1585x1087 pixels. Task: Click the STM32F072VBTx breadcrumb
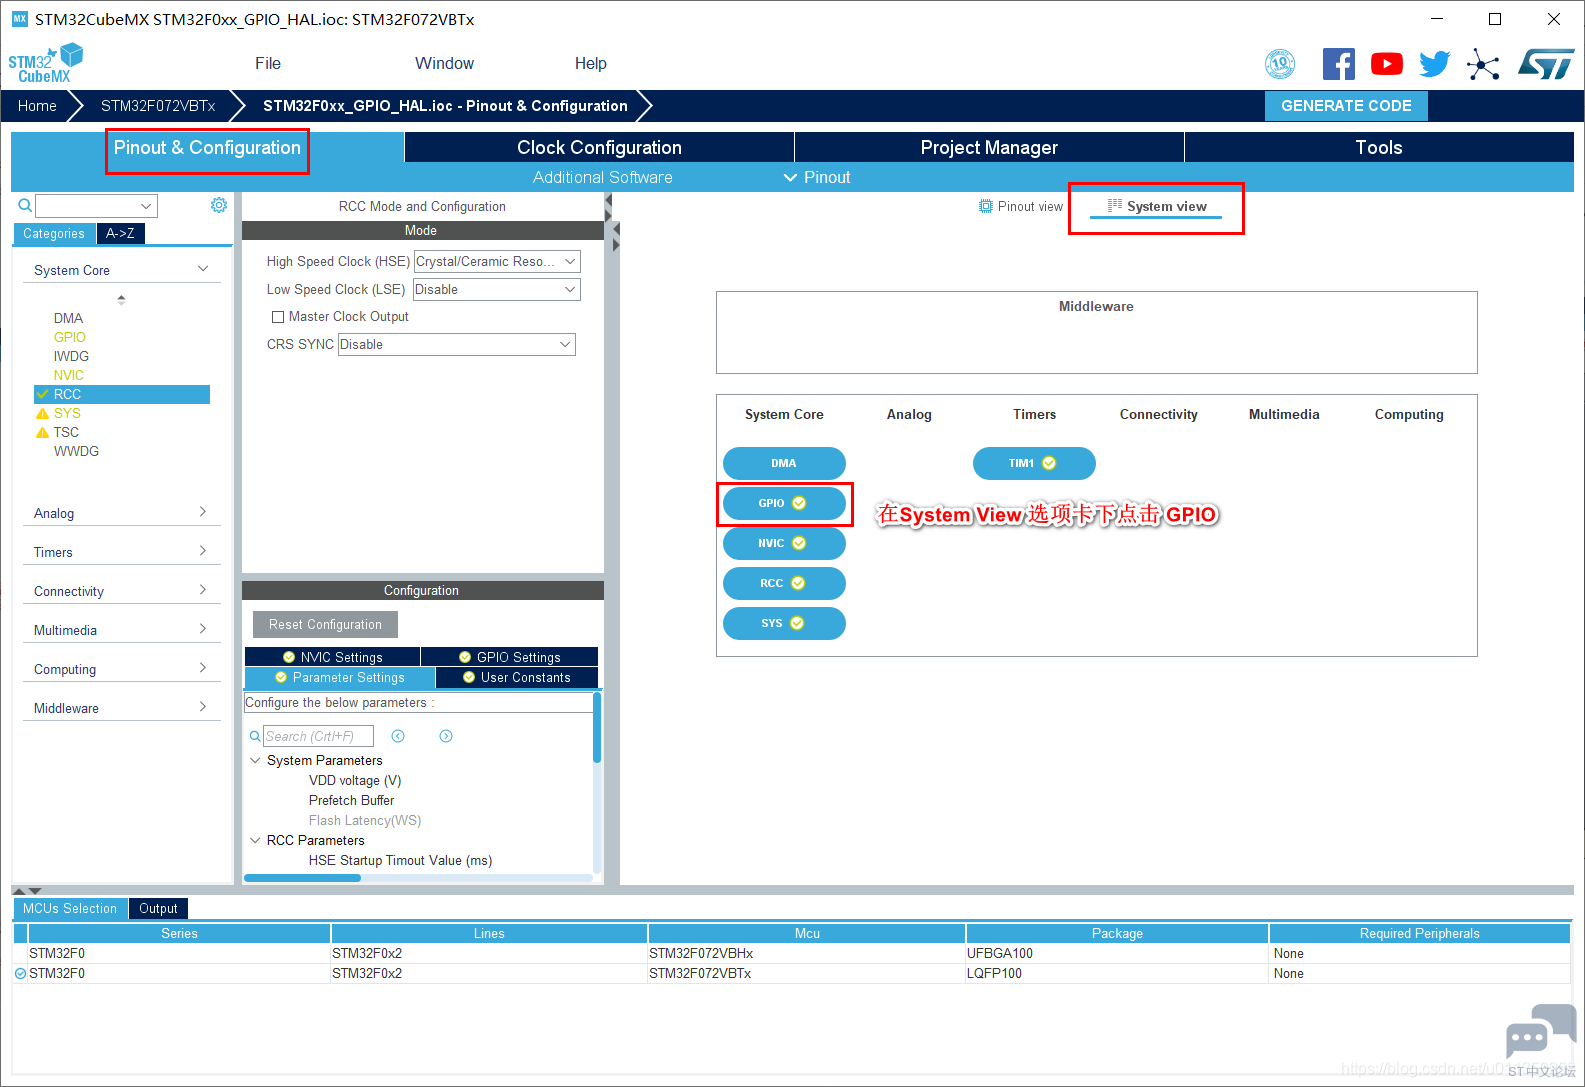pyautogui.click(x=158, y=106)
